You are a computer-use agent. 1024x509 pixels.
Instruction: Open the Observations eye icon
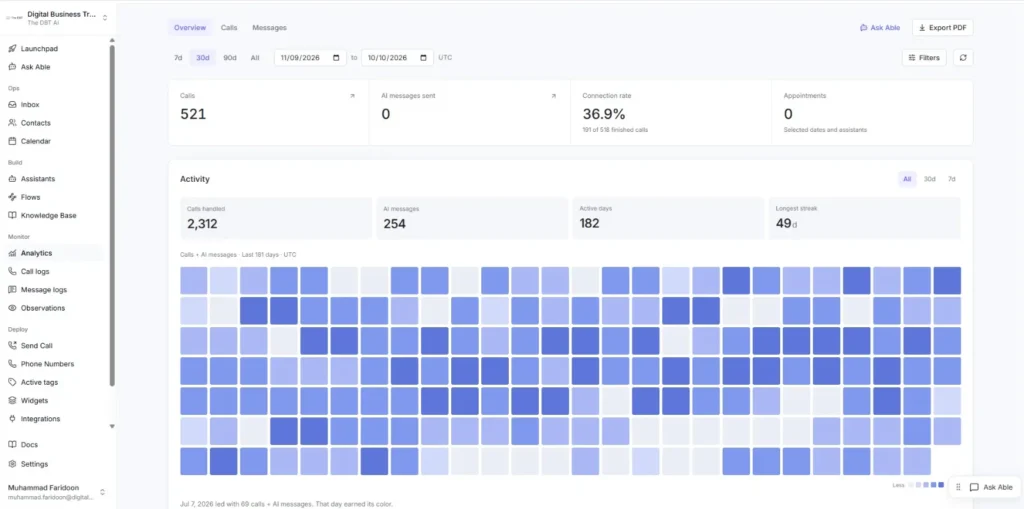[12, 308]
